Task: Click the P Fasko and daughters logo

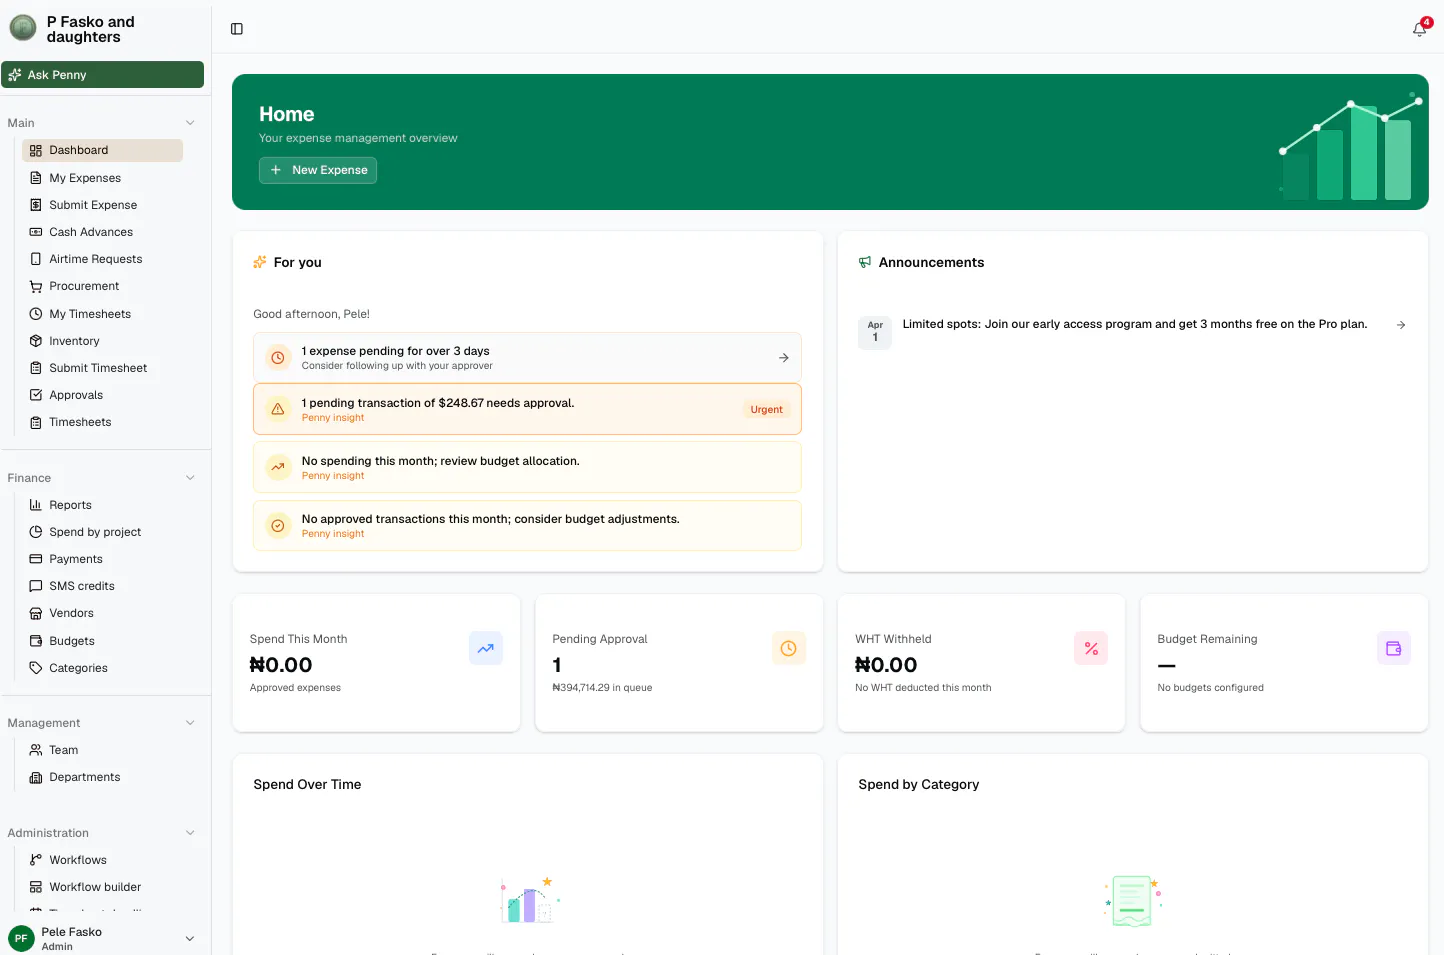Action: (x=23, y=28)
